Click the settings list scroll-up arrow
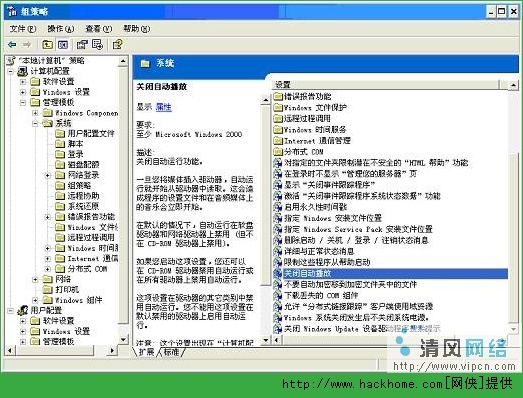 click(x=513, y=85)
